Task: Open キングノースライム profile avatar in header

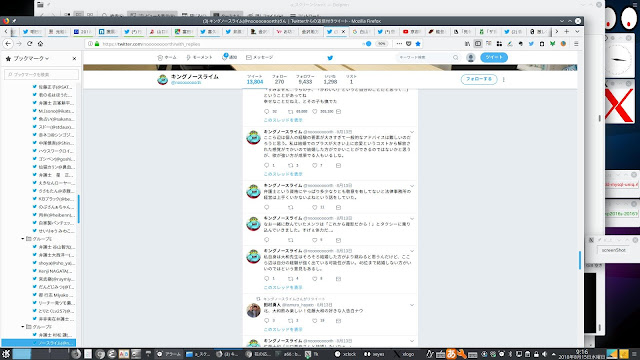Action: click(x=162, y=80)
